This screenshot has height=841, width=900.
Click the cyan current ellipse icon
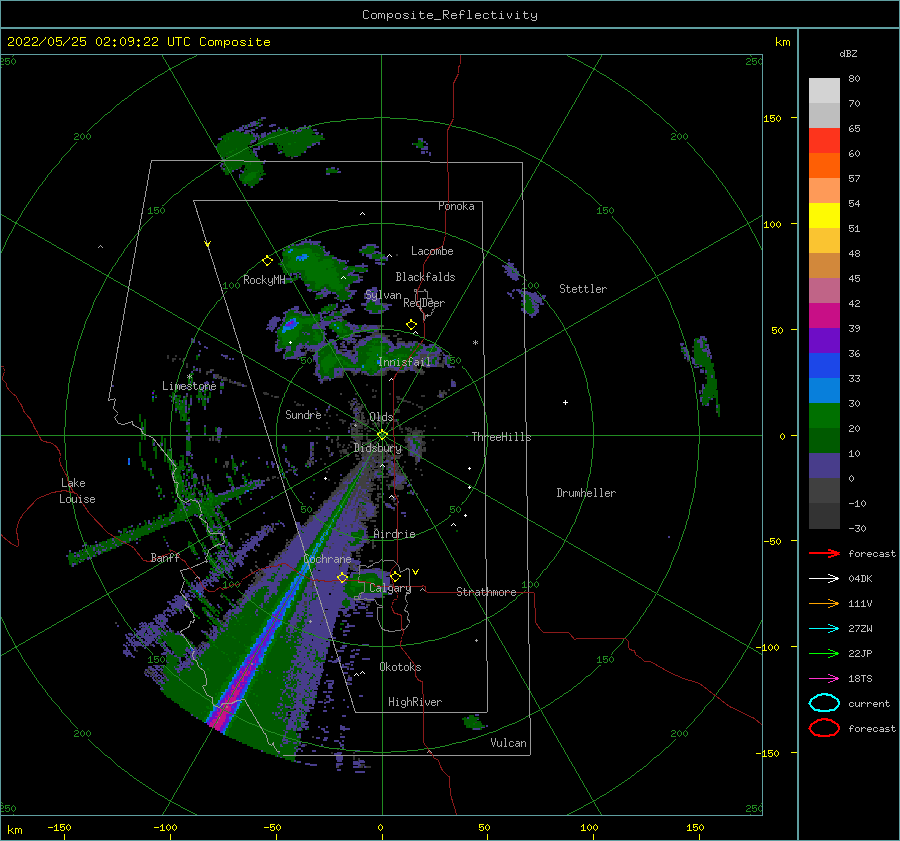tap(824, 703)
